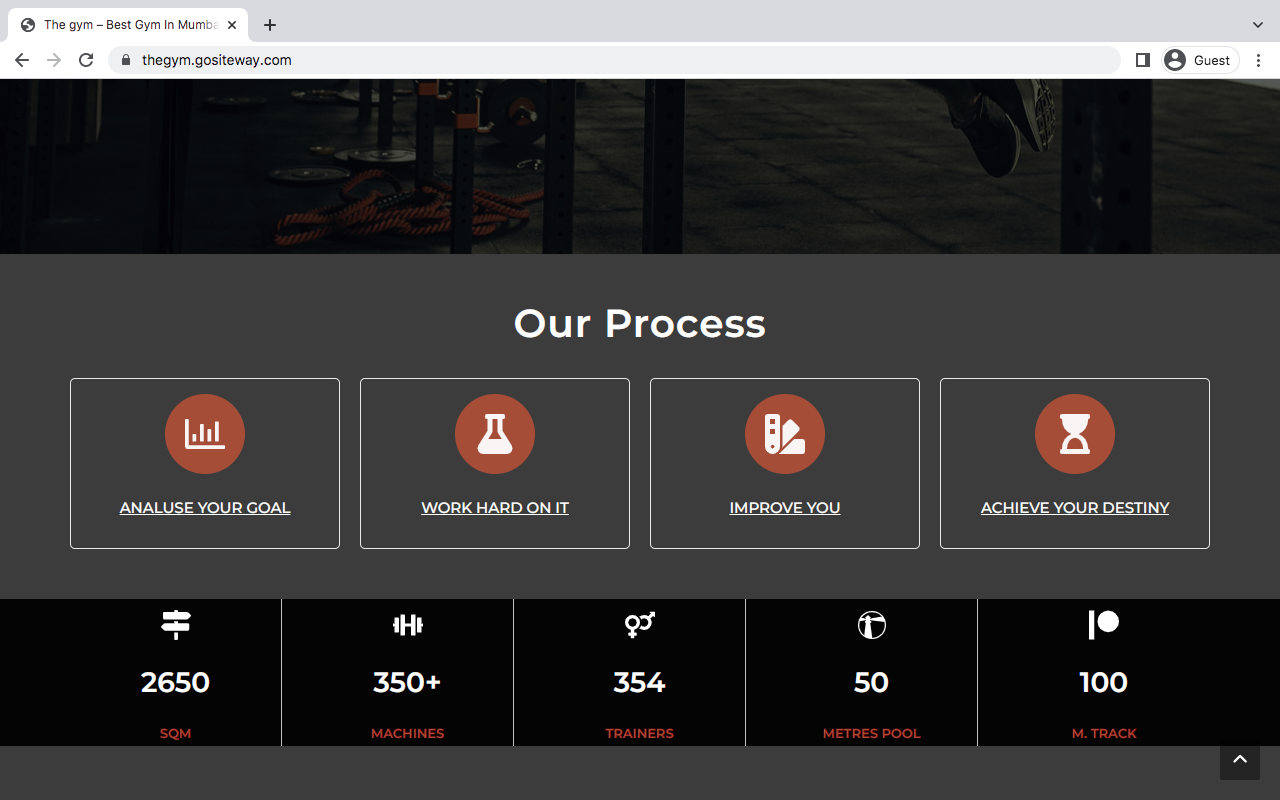
Task: Click the 350+ counter value
Action: (x=408, y=682)
